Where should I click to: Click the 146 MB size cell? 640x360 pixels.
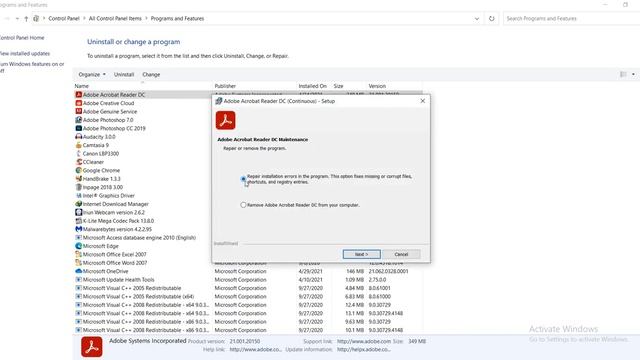[355, 271]
